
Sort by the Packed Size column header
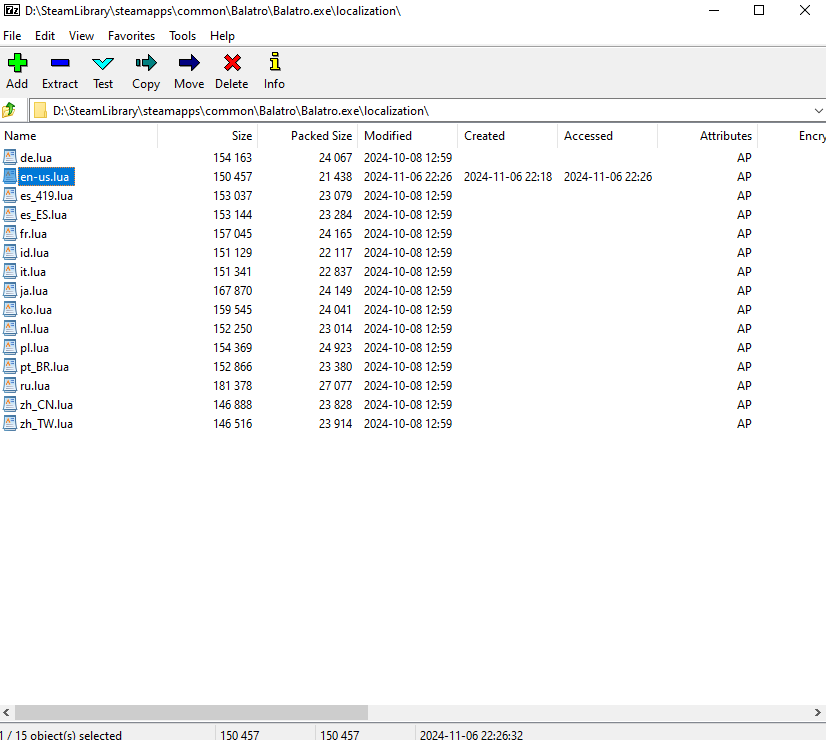click(x=307, y=136)
